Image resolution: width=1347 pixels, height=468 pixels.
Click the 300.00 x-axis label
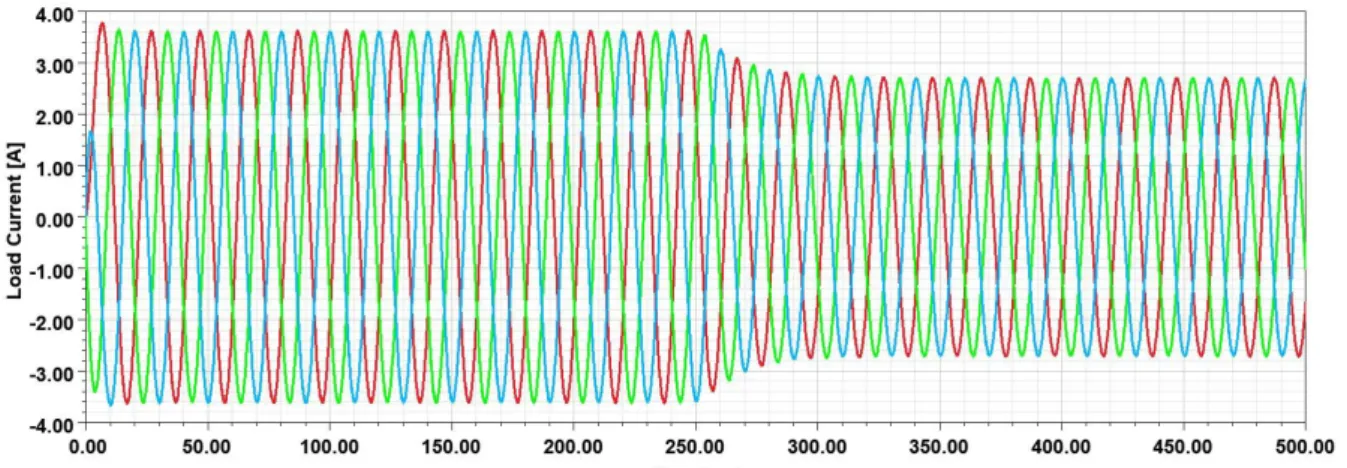click(x=818, y=445)
